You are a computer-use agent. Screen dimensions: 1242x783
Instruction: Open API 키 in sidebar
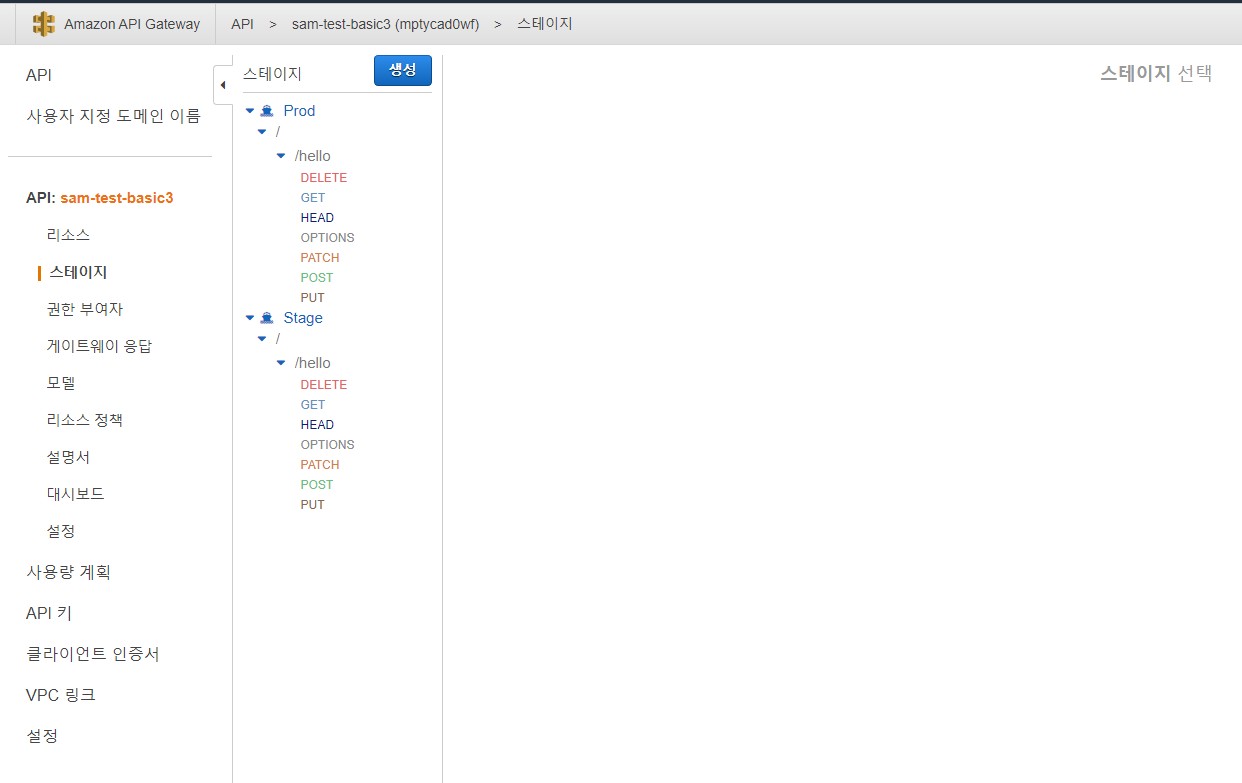tap(49, 613)
